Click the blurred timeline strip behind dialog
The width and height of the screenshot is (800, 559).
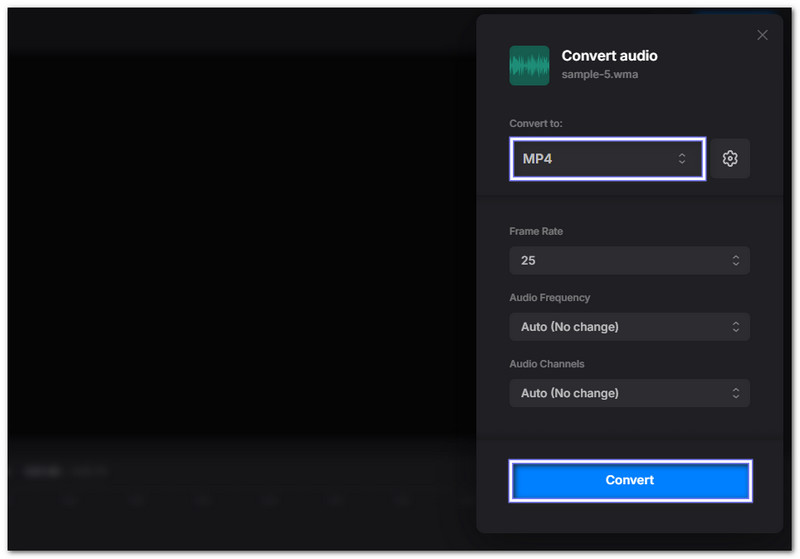[x=240, y=485]
